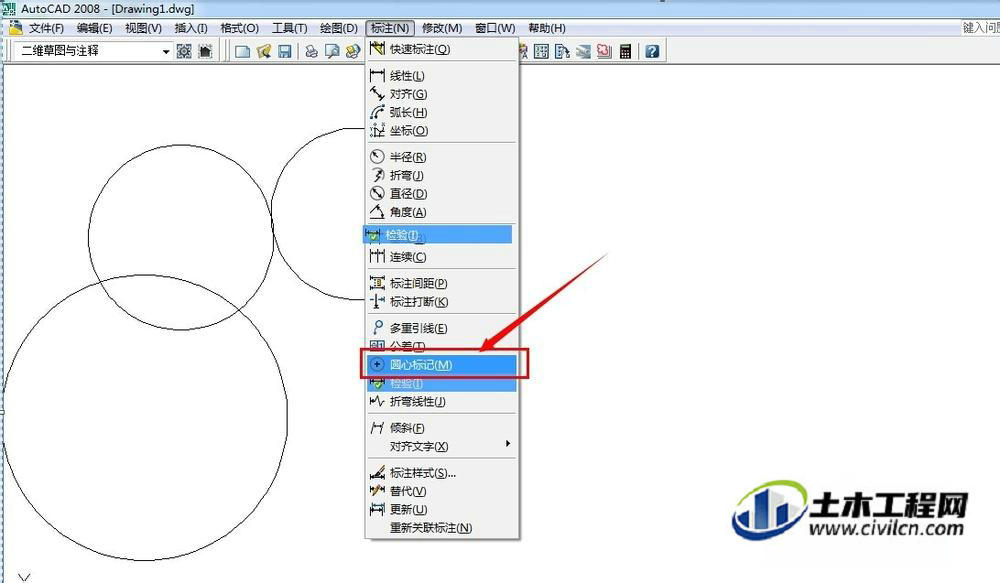Open the 绘图(D) menu

(x=339, y=28)
